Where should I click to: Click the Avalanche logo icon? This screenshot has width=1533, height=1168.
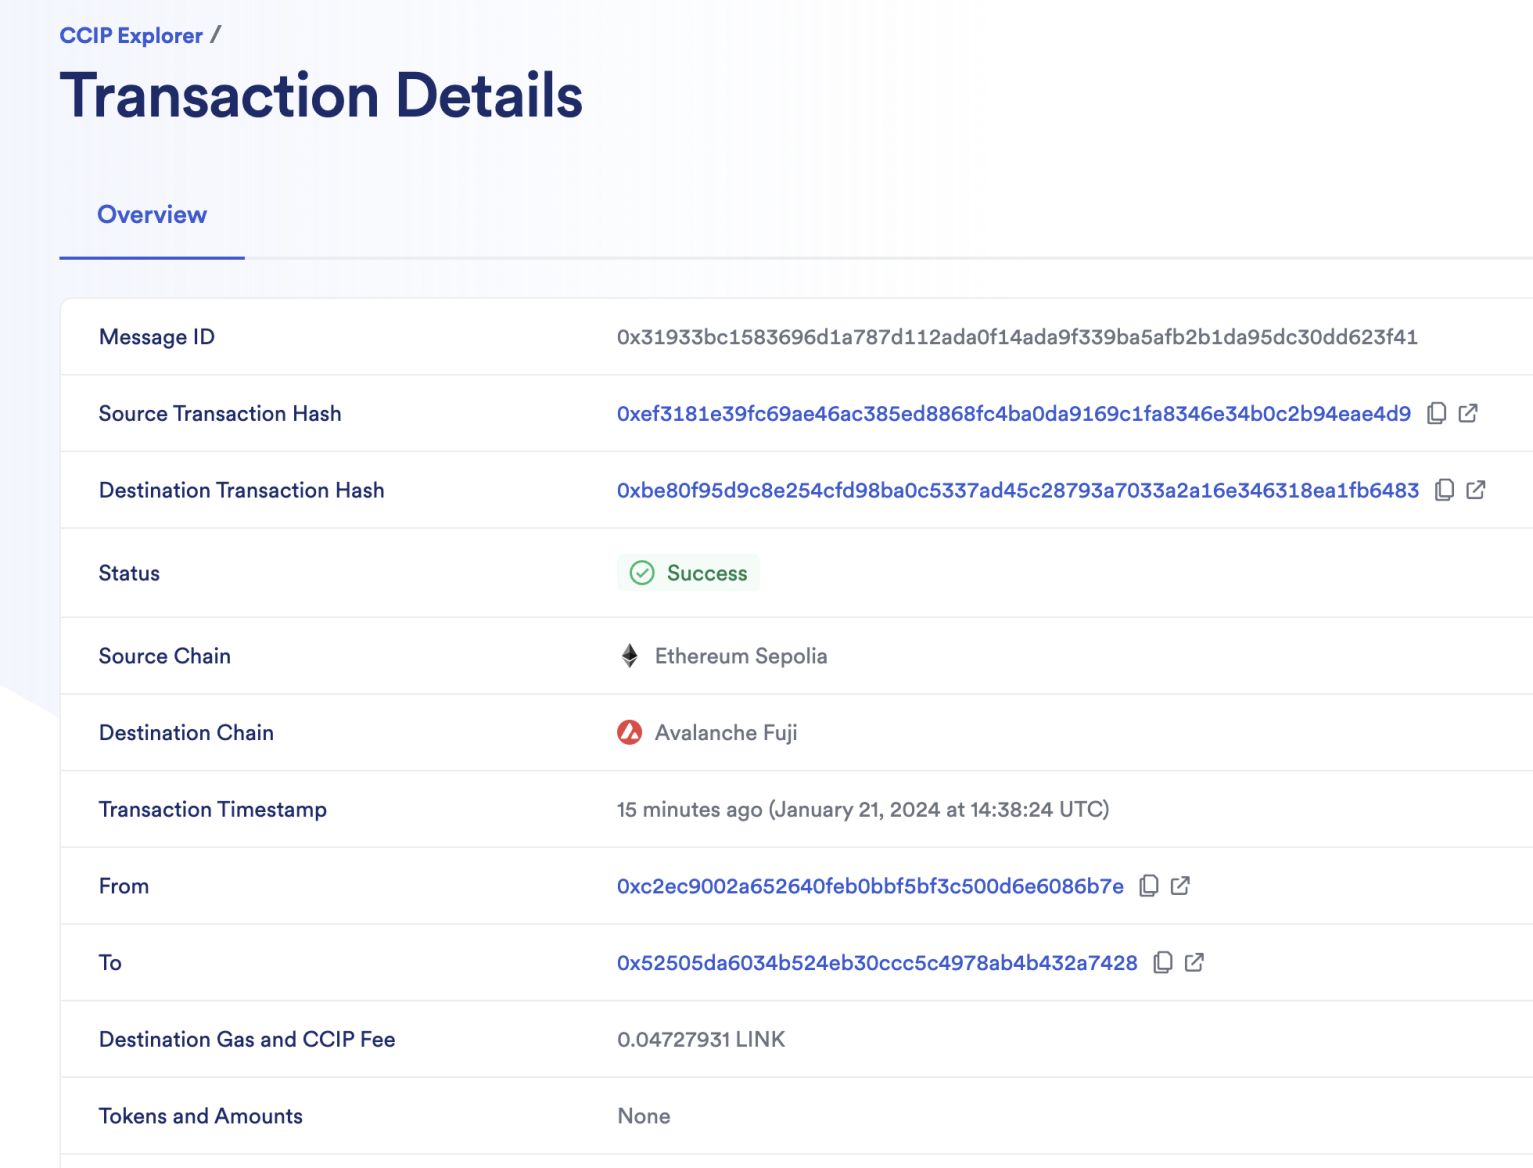coord(630,733)
